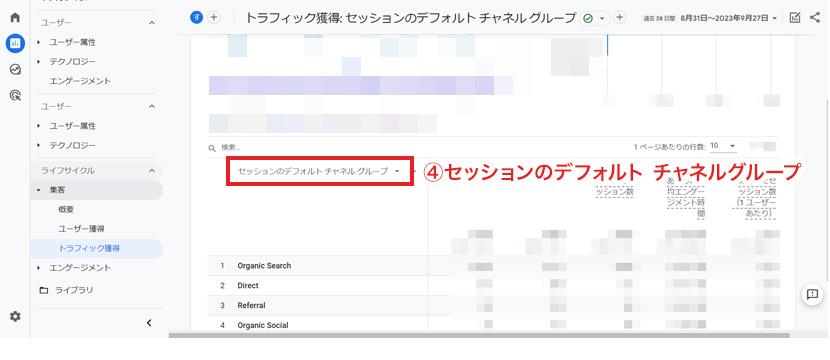Open the Home icon in navigation rail
Screen dimensions: 830x360
(15, 17)
